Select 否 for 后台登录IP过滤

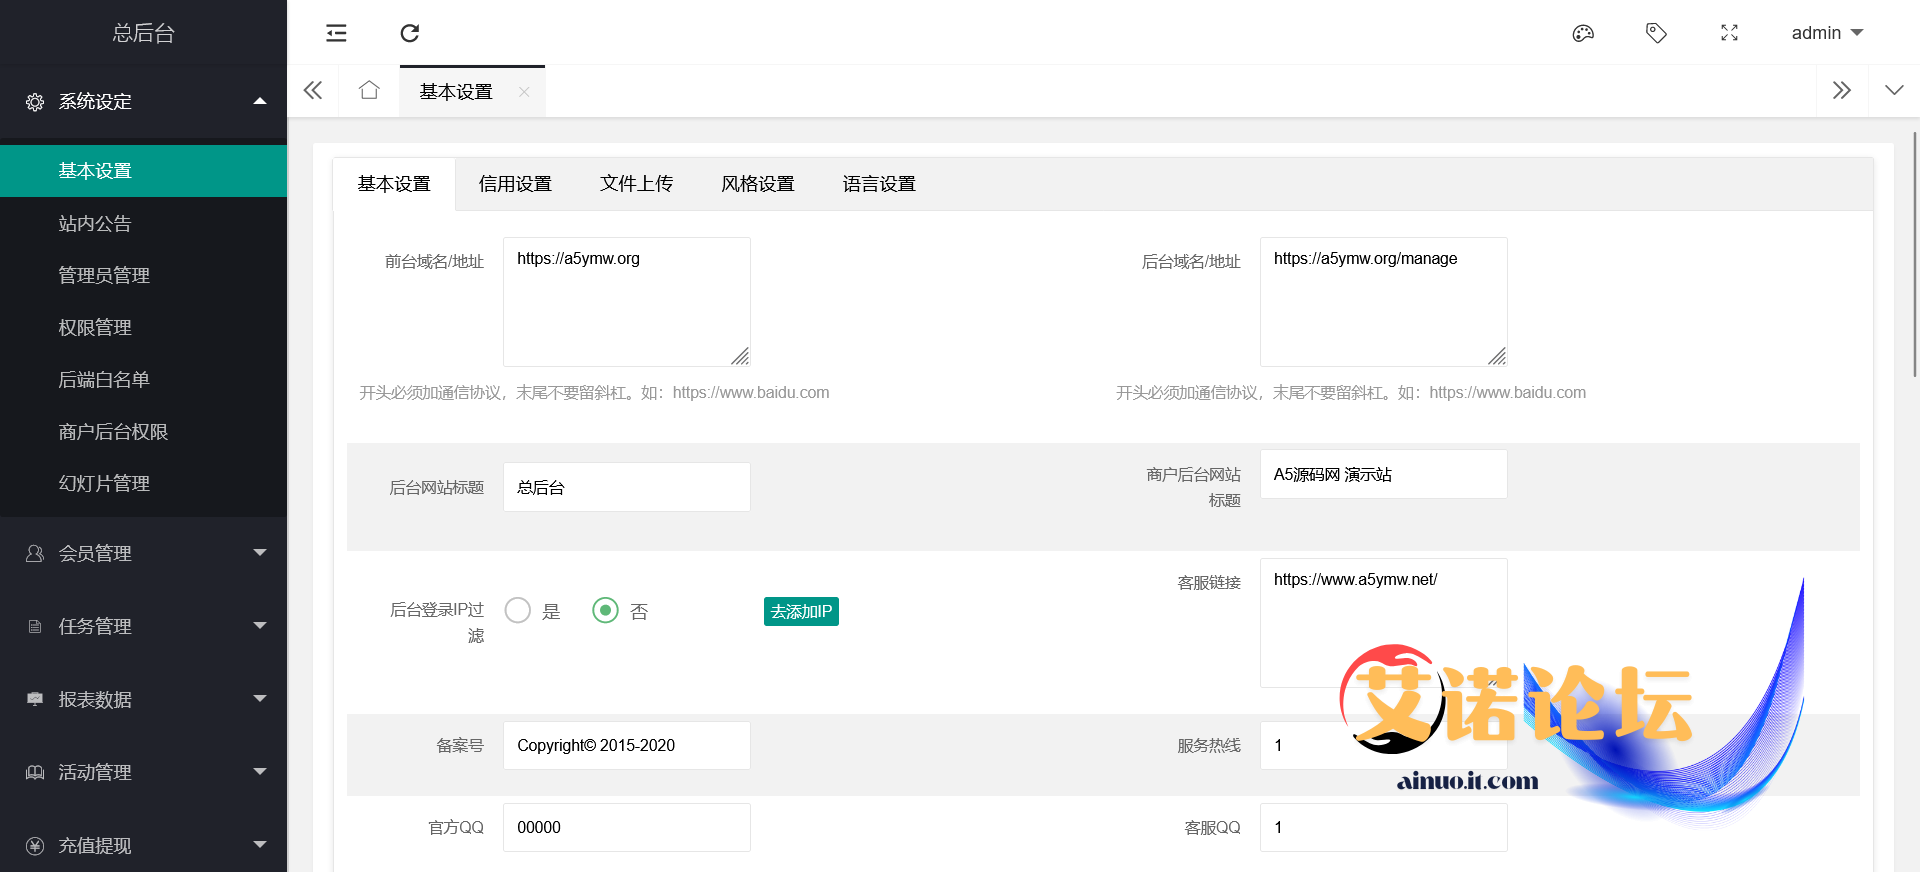click(x=606, y=610)
